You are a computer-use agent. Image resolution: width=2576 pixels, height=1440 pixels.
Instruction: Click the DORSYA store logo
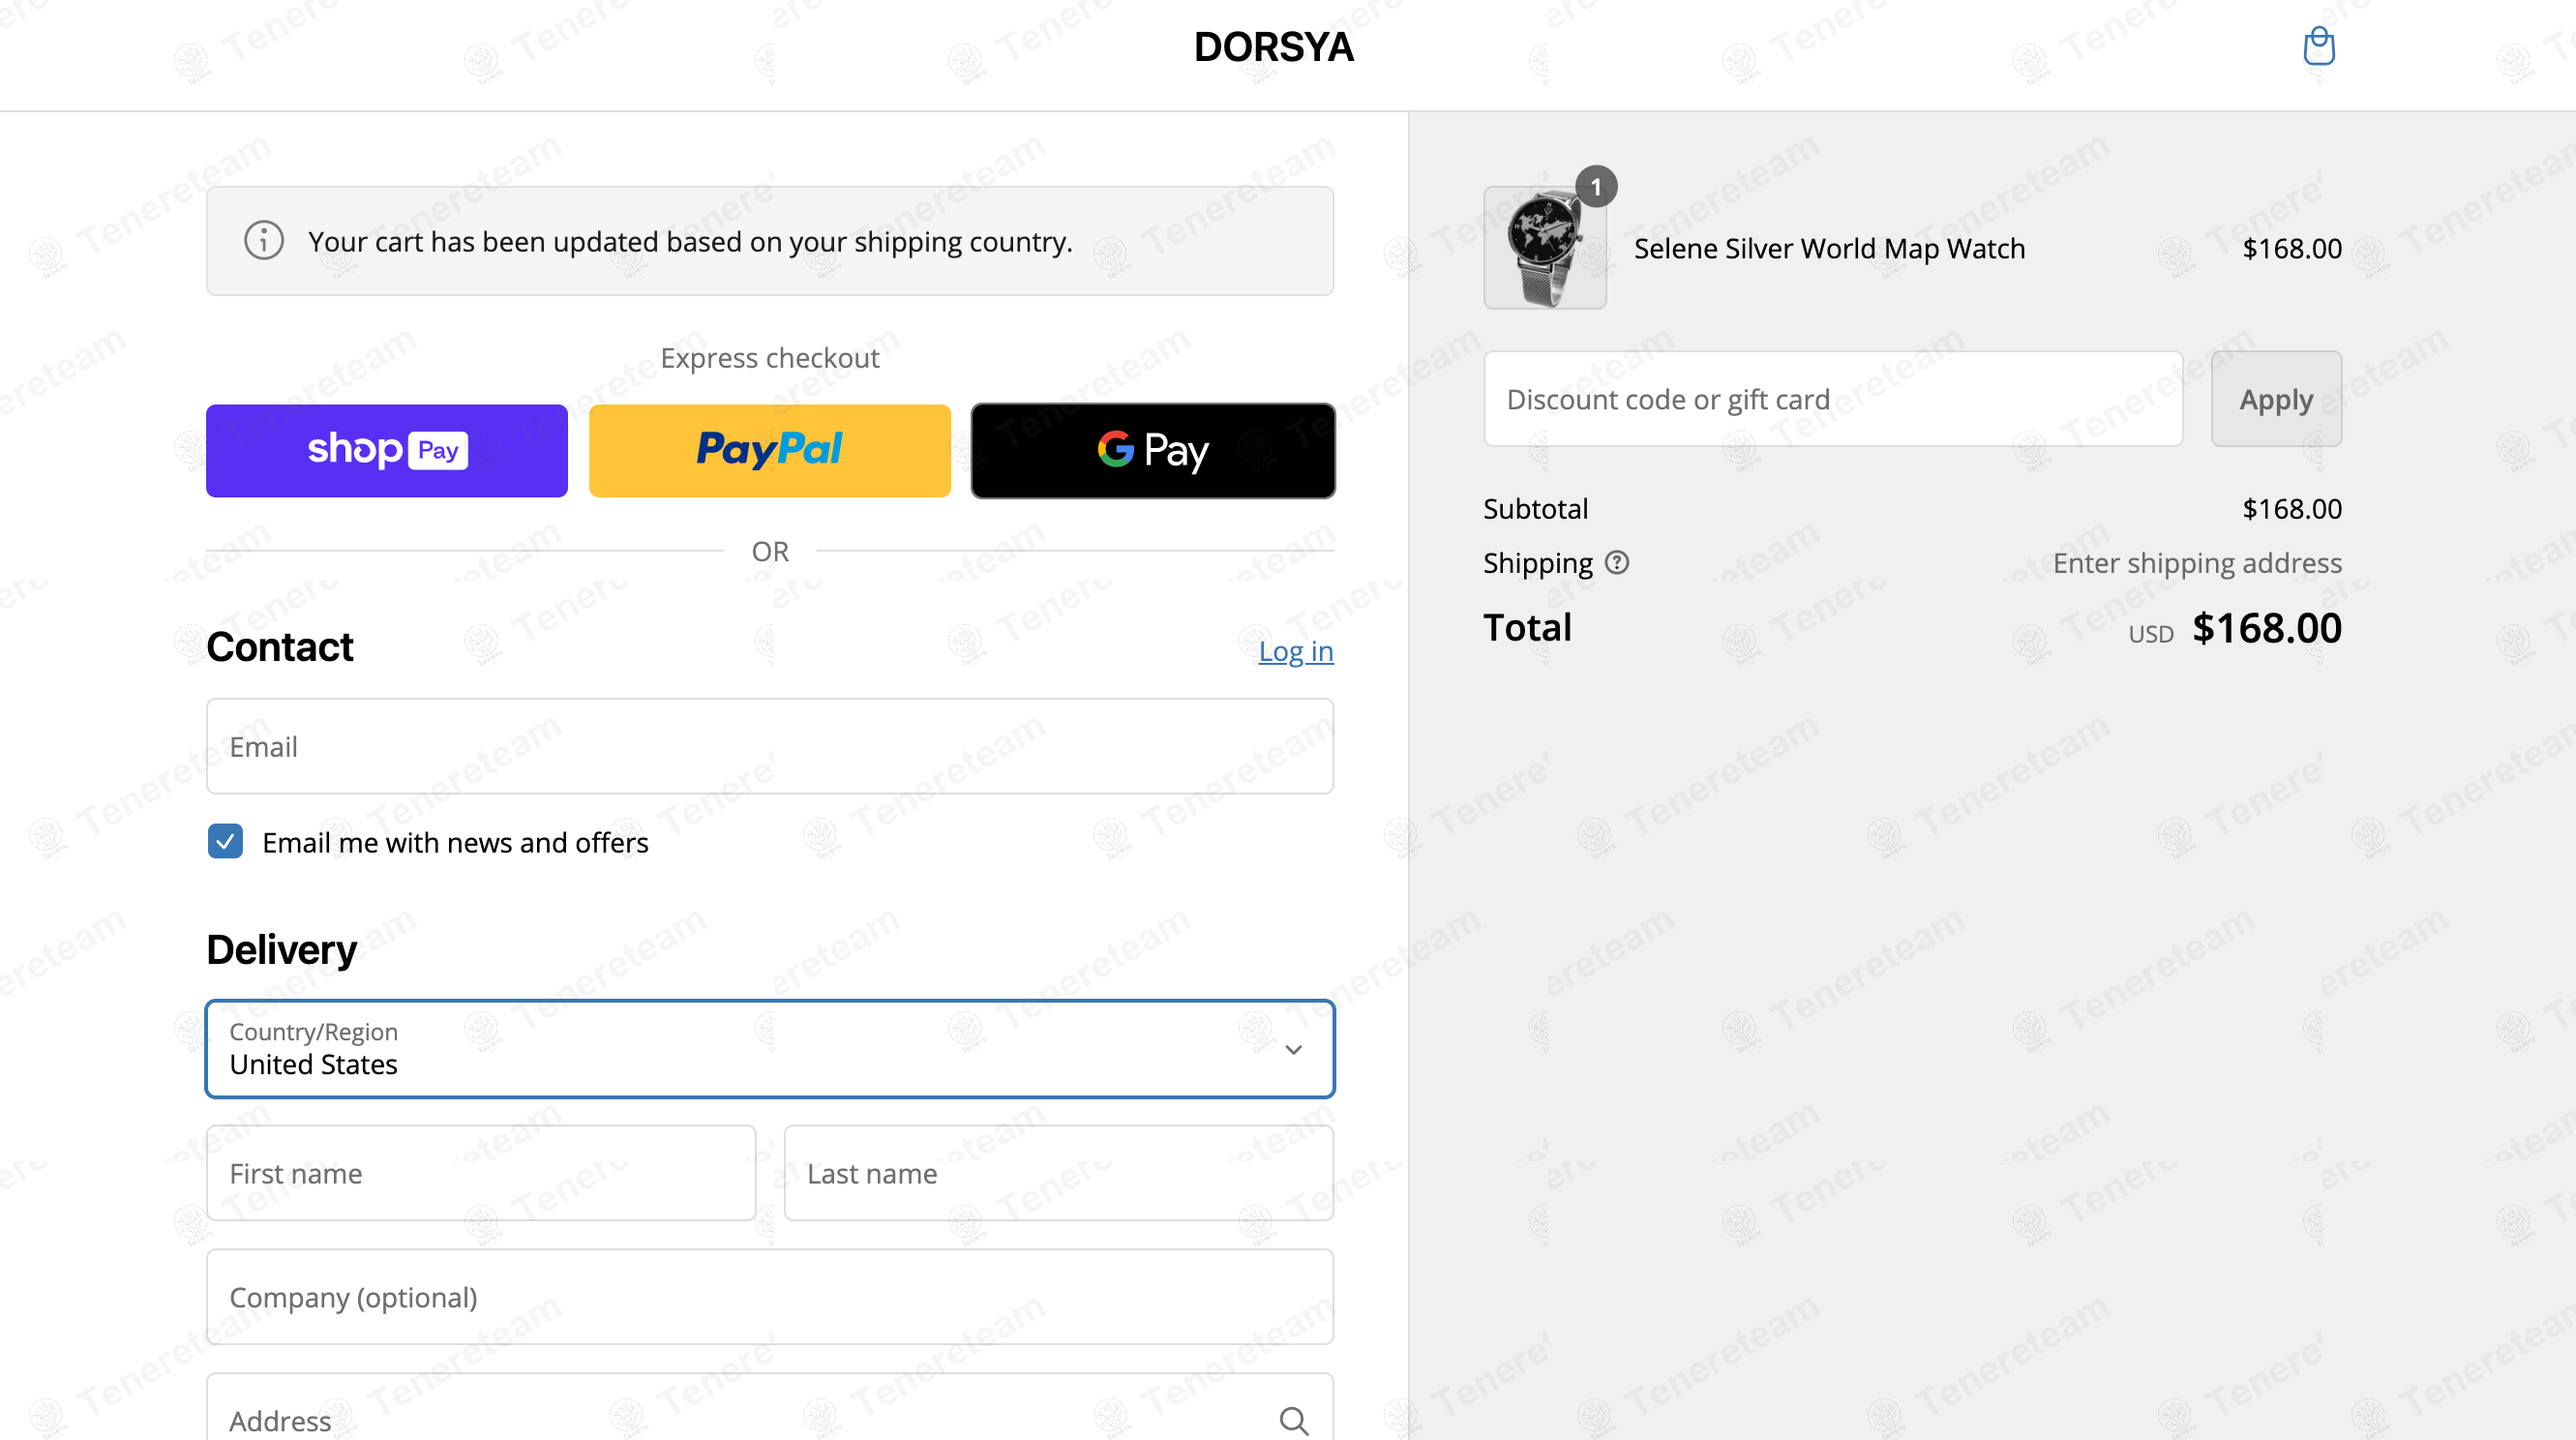(x=1273, y=47)
